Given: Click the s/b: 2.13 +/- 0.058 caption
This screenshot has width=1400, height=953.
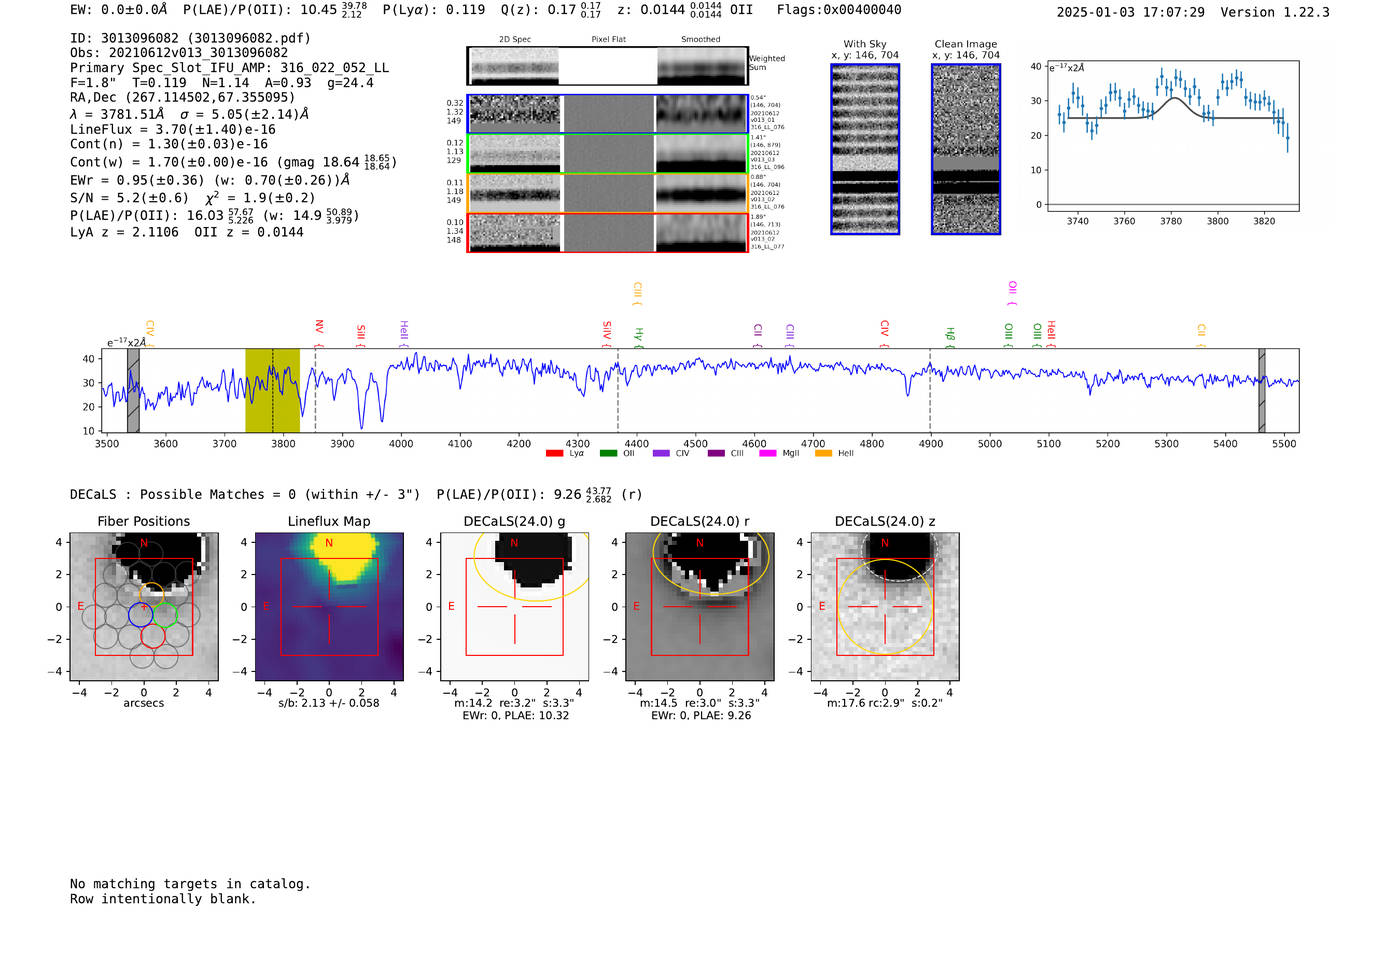Looking at the screenshot, I should (329, 703).
